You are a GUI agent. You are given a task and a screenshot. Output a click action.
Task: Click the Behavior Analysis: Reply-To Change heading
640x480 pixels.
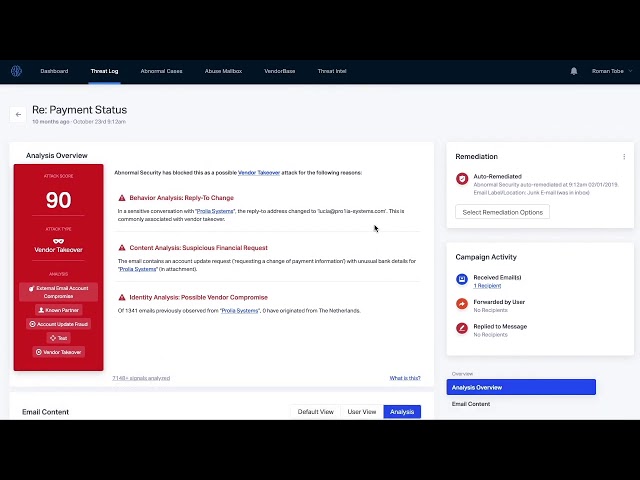[182, 198]
